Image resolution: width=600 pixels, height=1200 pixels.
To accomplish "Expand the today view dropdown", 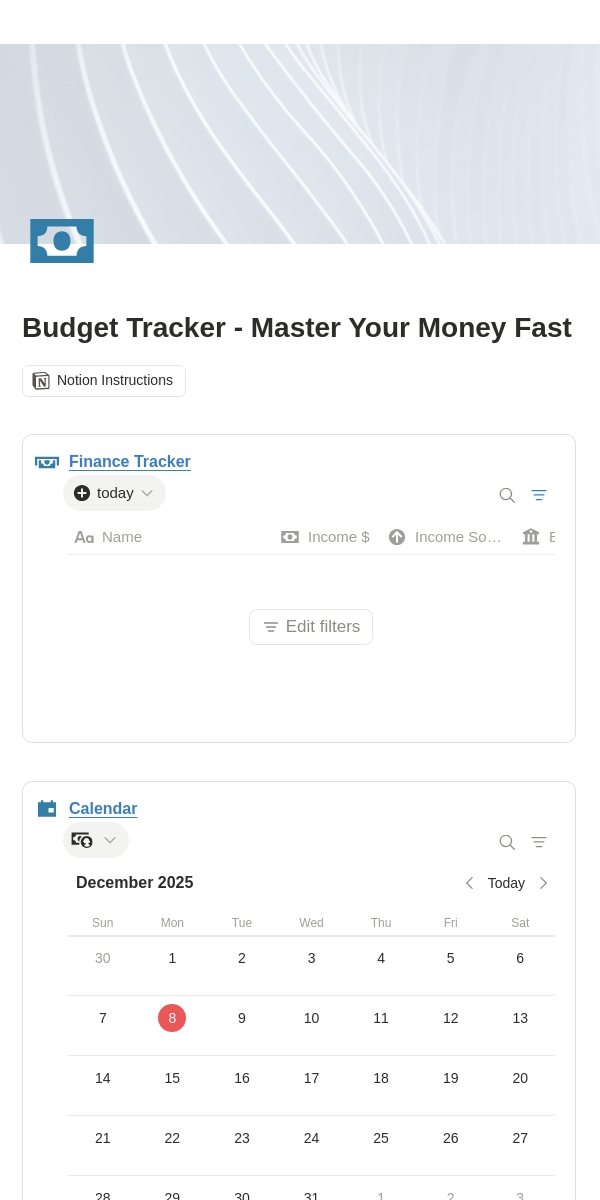I will 114,493.
